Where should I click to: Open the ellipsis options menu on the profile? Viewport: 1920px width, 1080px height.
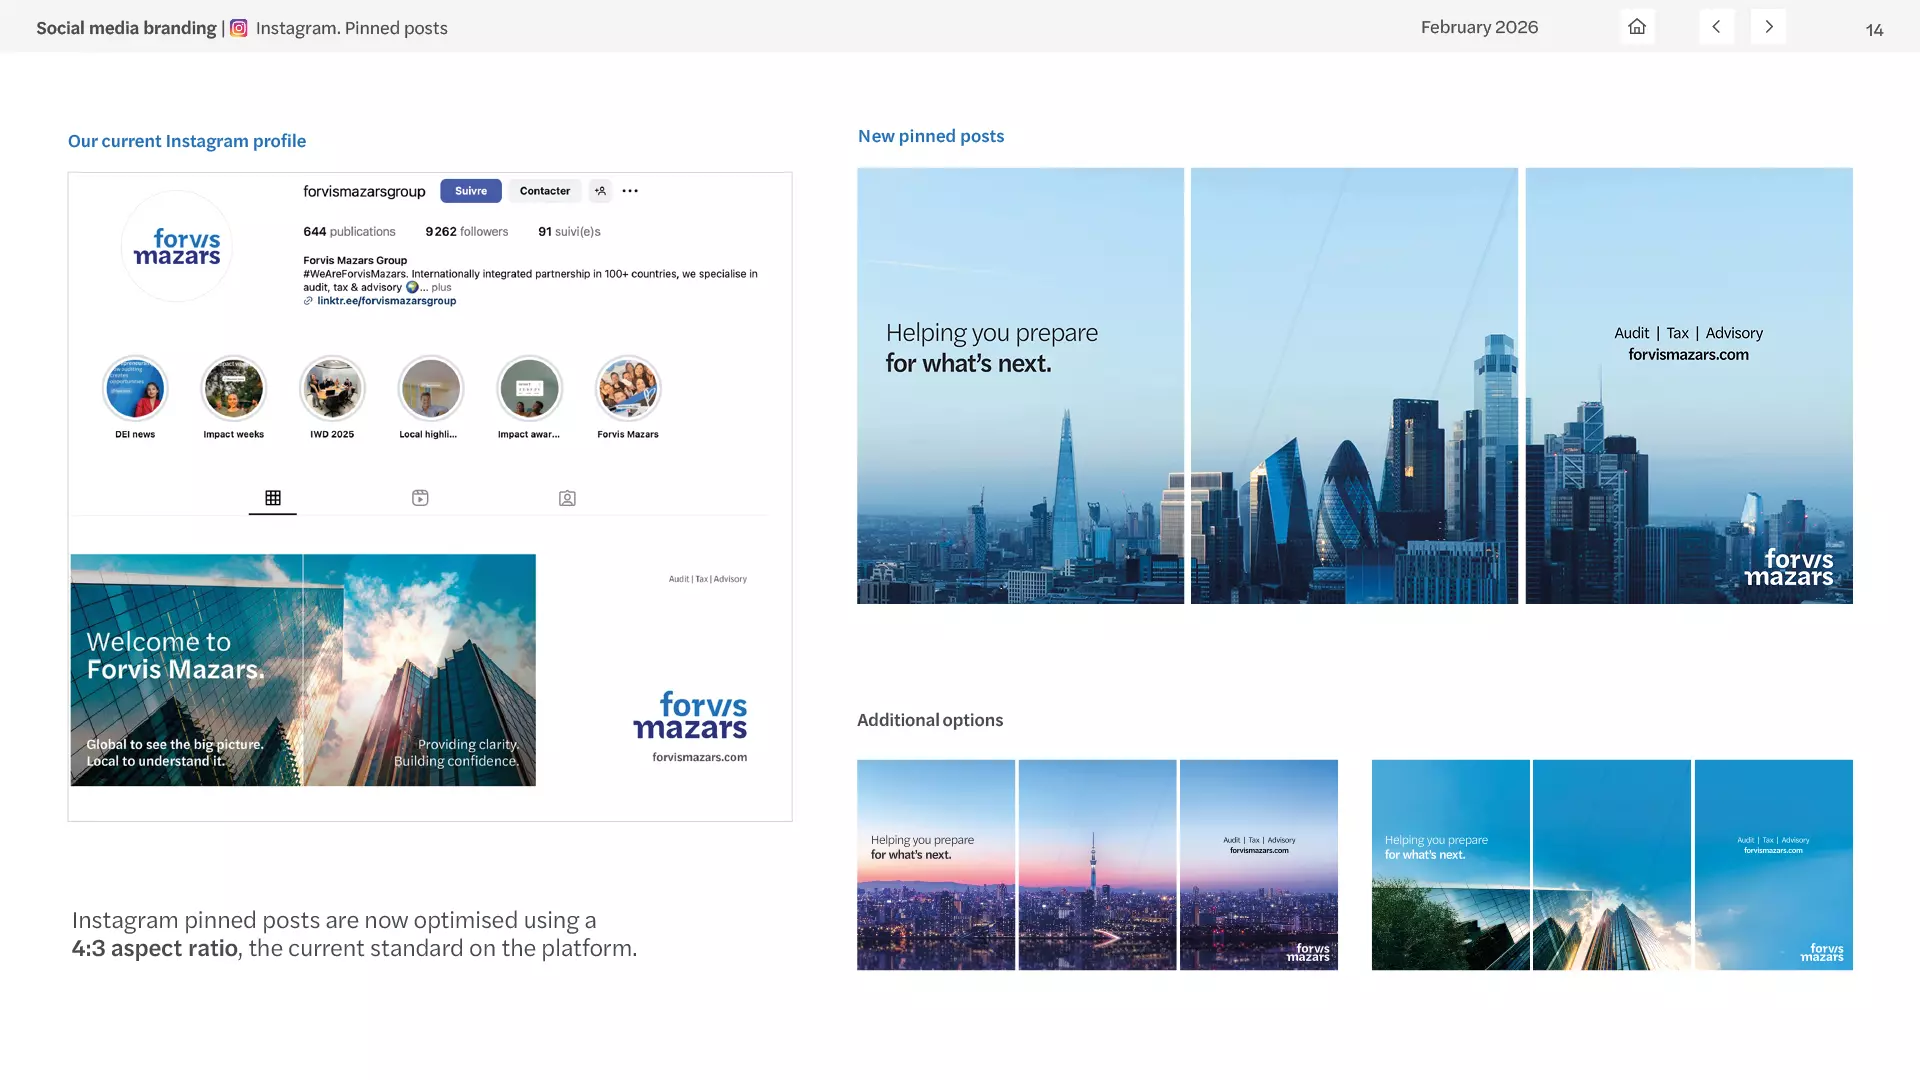(630, 190)
